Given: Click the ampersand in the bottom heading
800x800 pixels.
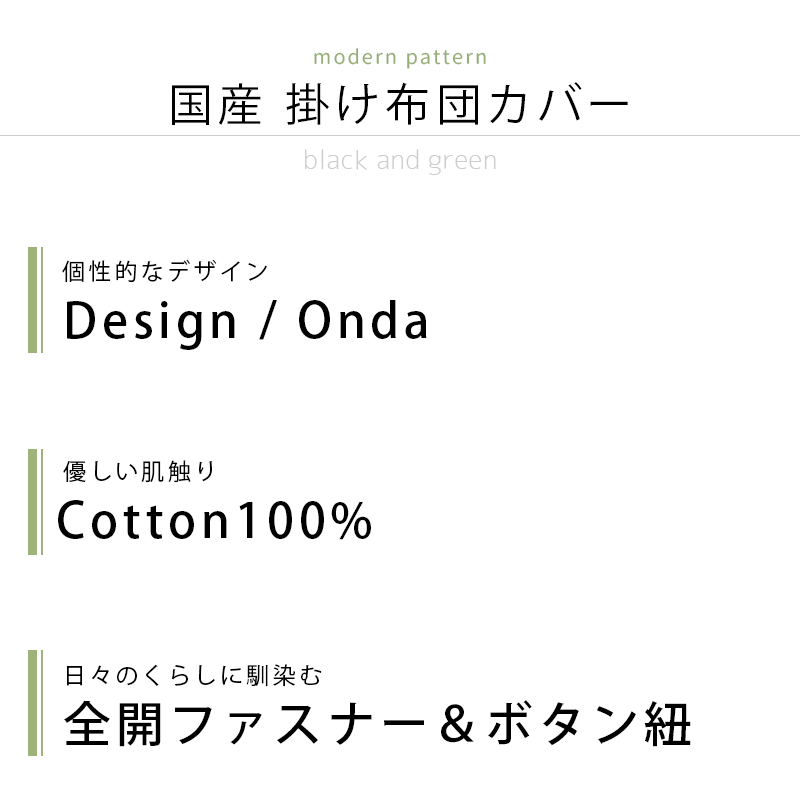Looking at the screenshot, I should coord(456,725).
